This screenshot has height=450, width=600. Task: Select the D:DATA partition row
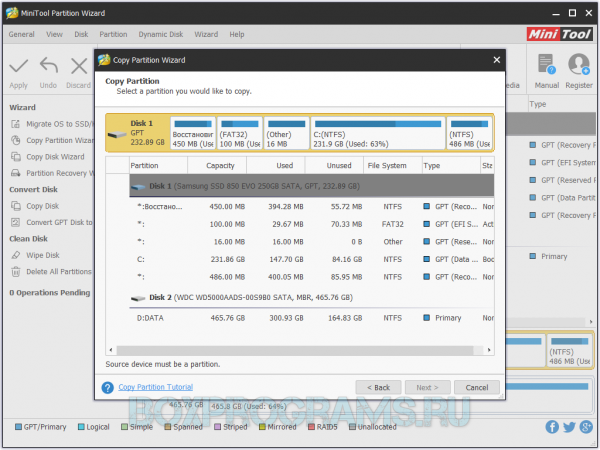pyautogui.click(x=311, y=318)
